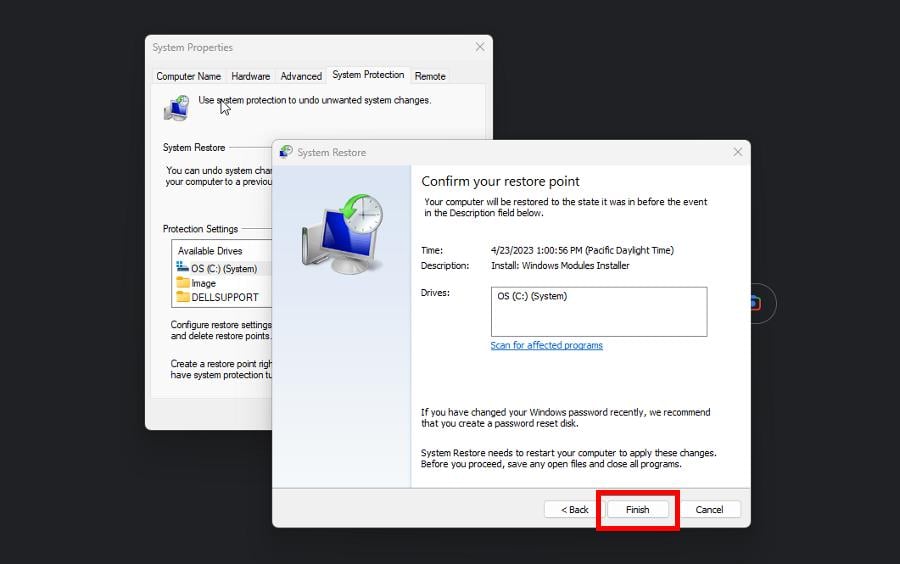Click the system protection icon in System Properties
The width and height of the screenshot is (900, 564).
177,108
